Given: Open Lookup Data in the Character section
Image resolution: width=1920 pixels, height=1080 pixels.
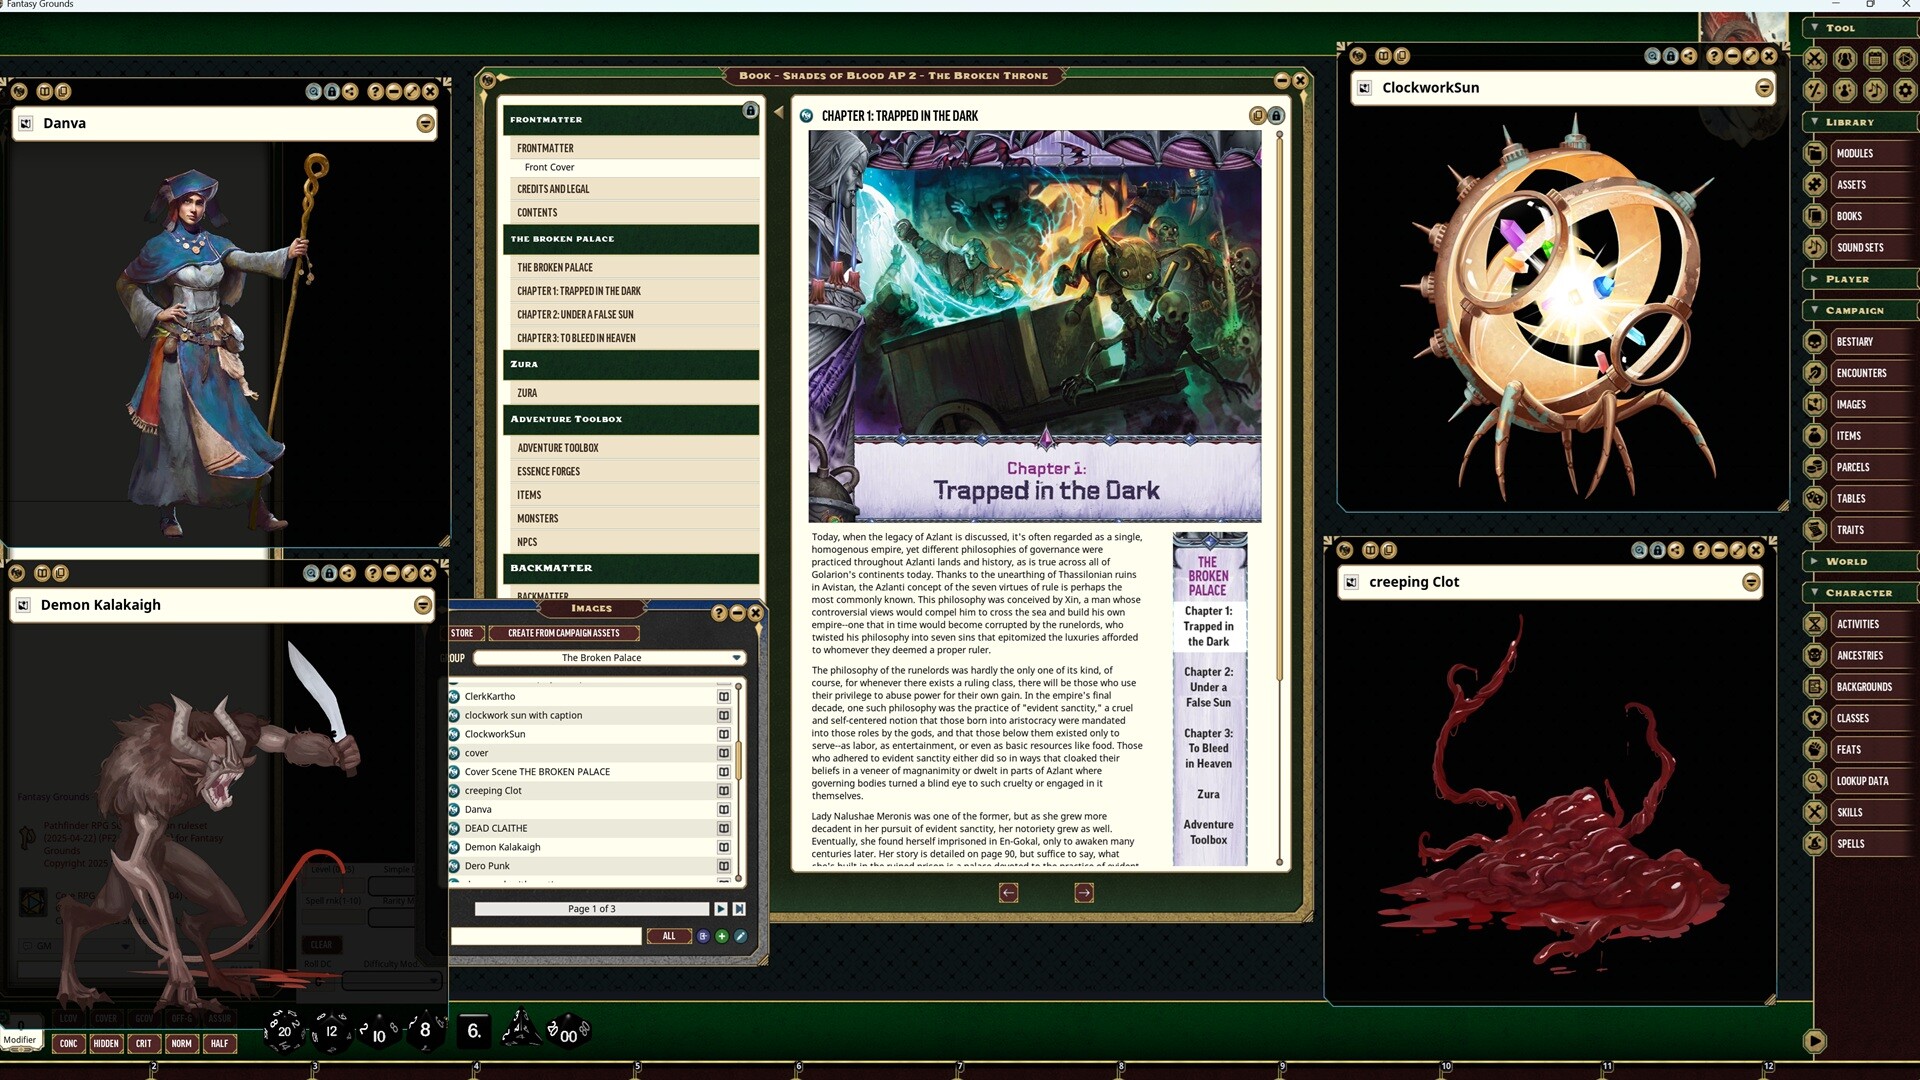Looking at the screenshot, I should point(1862,781).
